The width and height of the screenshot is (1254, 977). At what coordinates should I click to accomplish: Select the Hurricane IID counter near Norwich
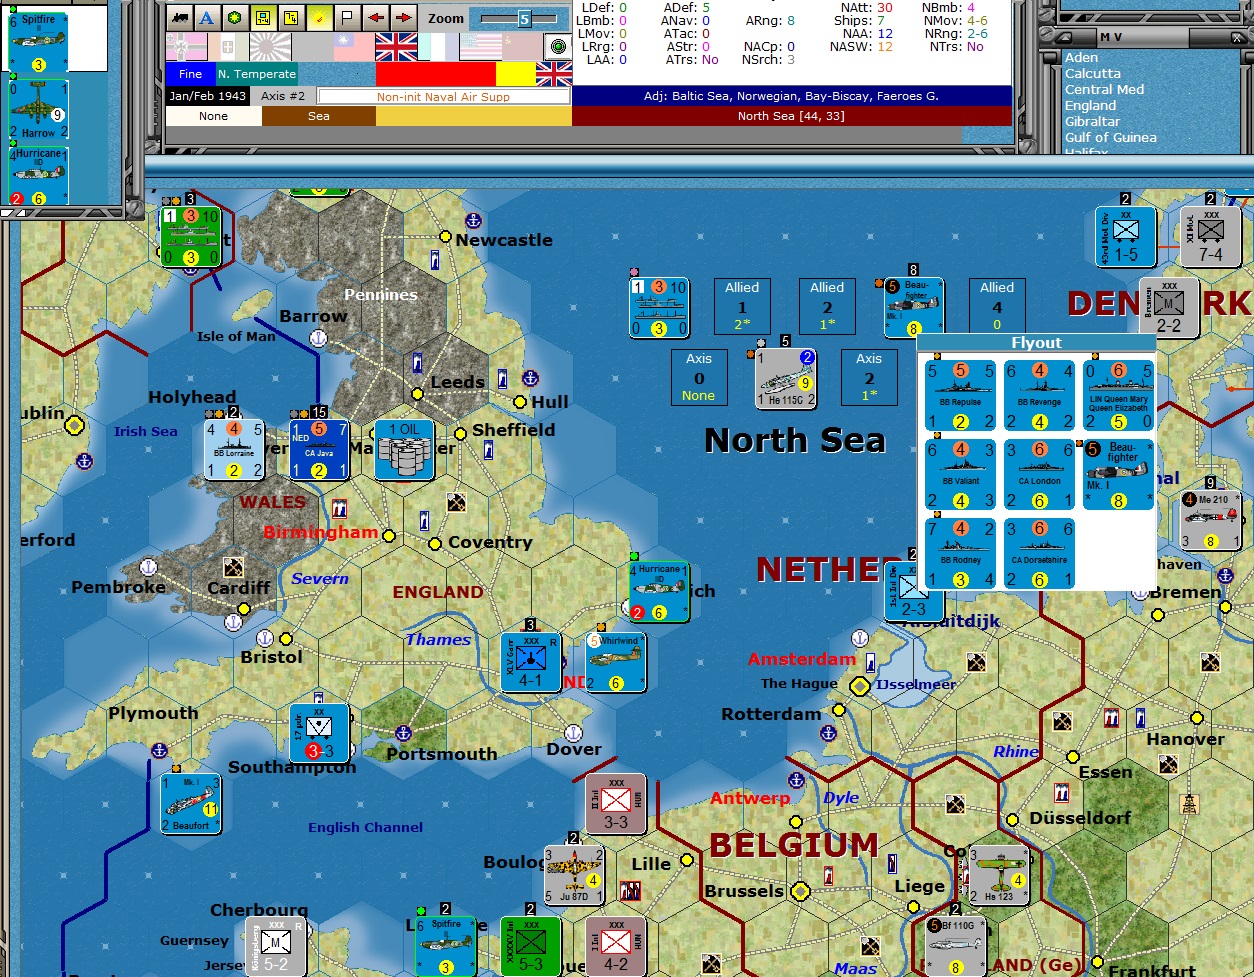click(659, 591)
